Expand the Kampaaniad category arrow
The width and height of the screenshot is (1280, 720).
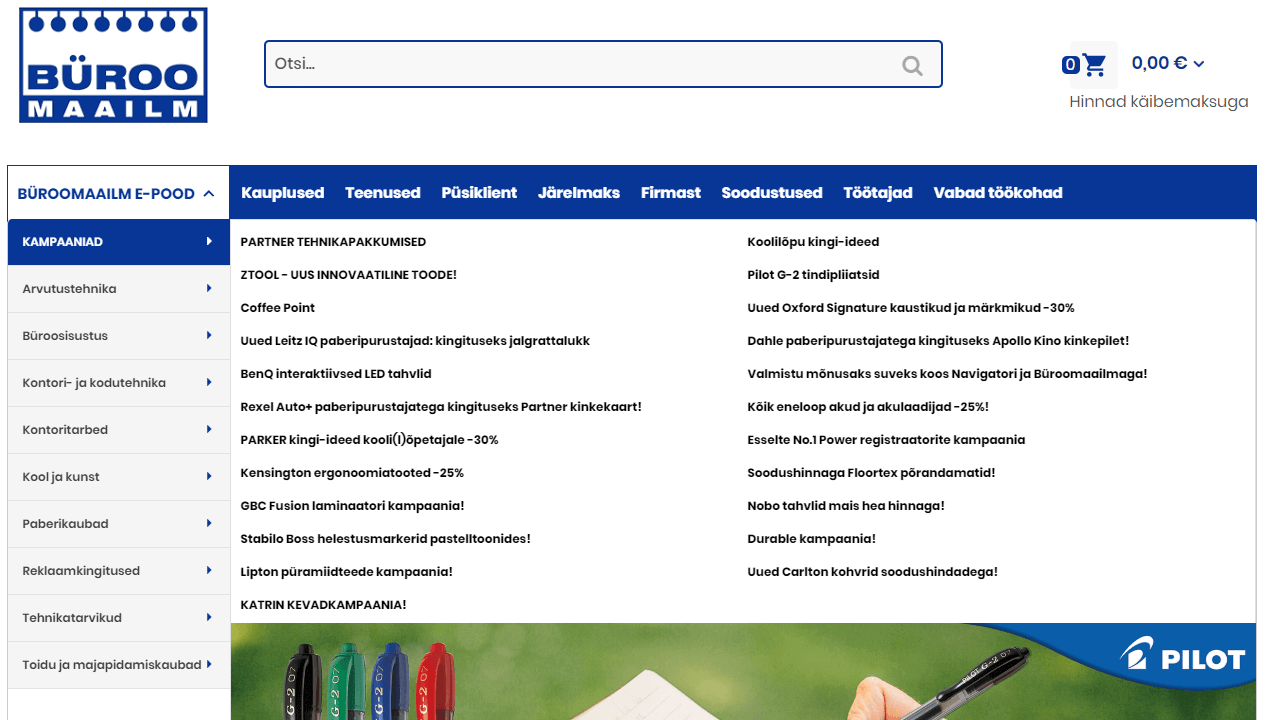(x=209, y=241)
